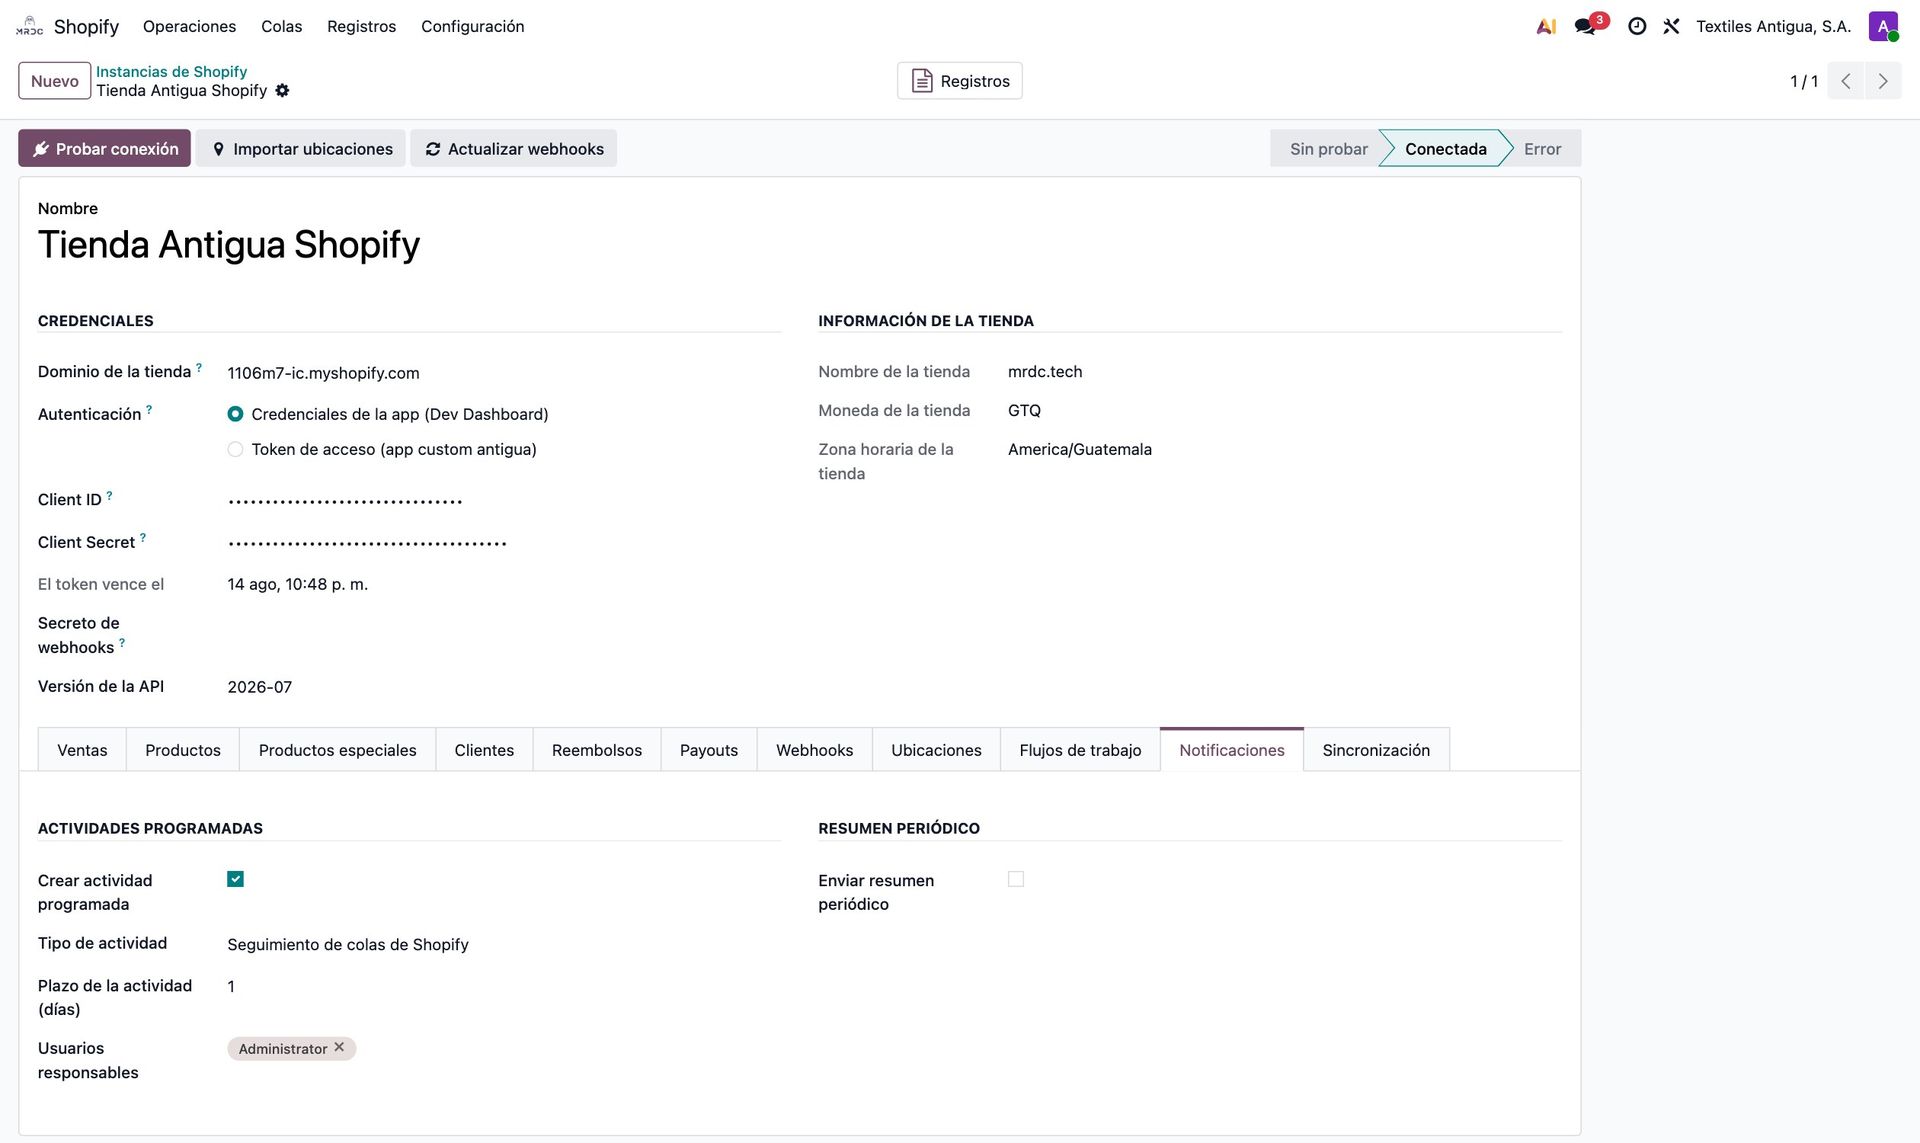Open the Textiles Antigua, S.A. company switcher

click(x=1773, y=26)
